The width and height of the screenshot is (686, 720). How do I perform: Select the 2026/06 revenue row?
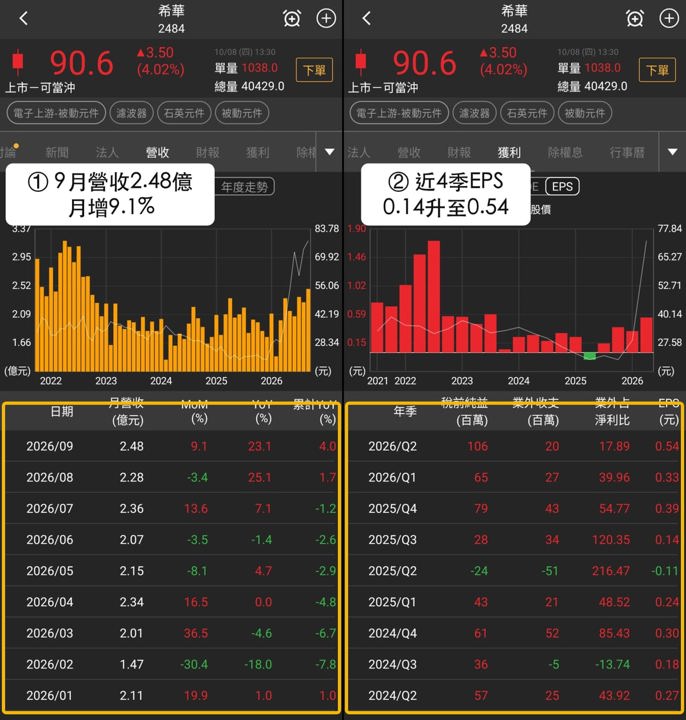pos(172,540)
